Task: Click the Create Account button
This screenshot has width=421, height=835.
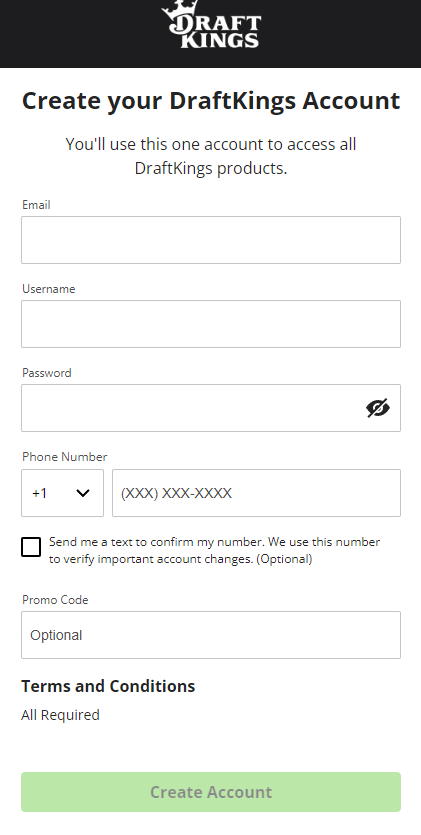Action: (211, 792)
